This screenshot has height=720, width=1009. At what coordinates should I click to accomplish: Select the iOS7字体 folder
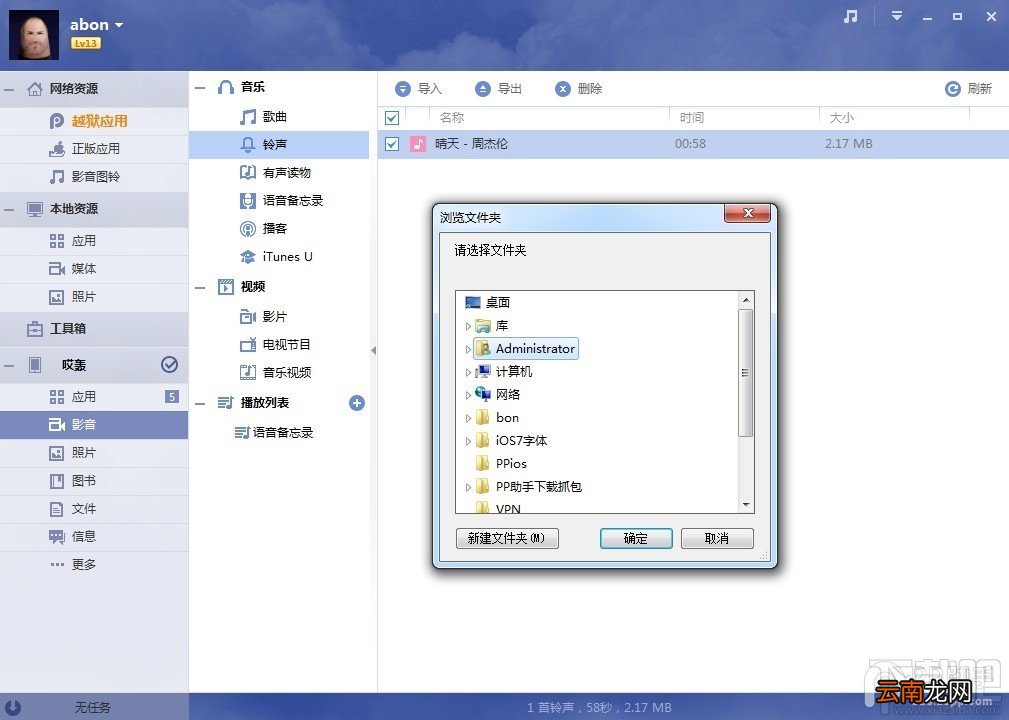[512, 441]
